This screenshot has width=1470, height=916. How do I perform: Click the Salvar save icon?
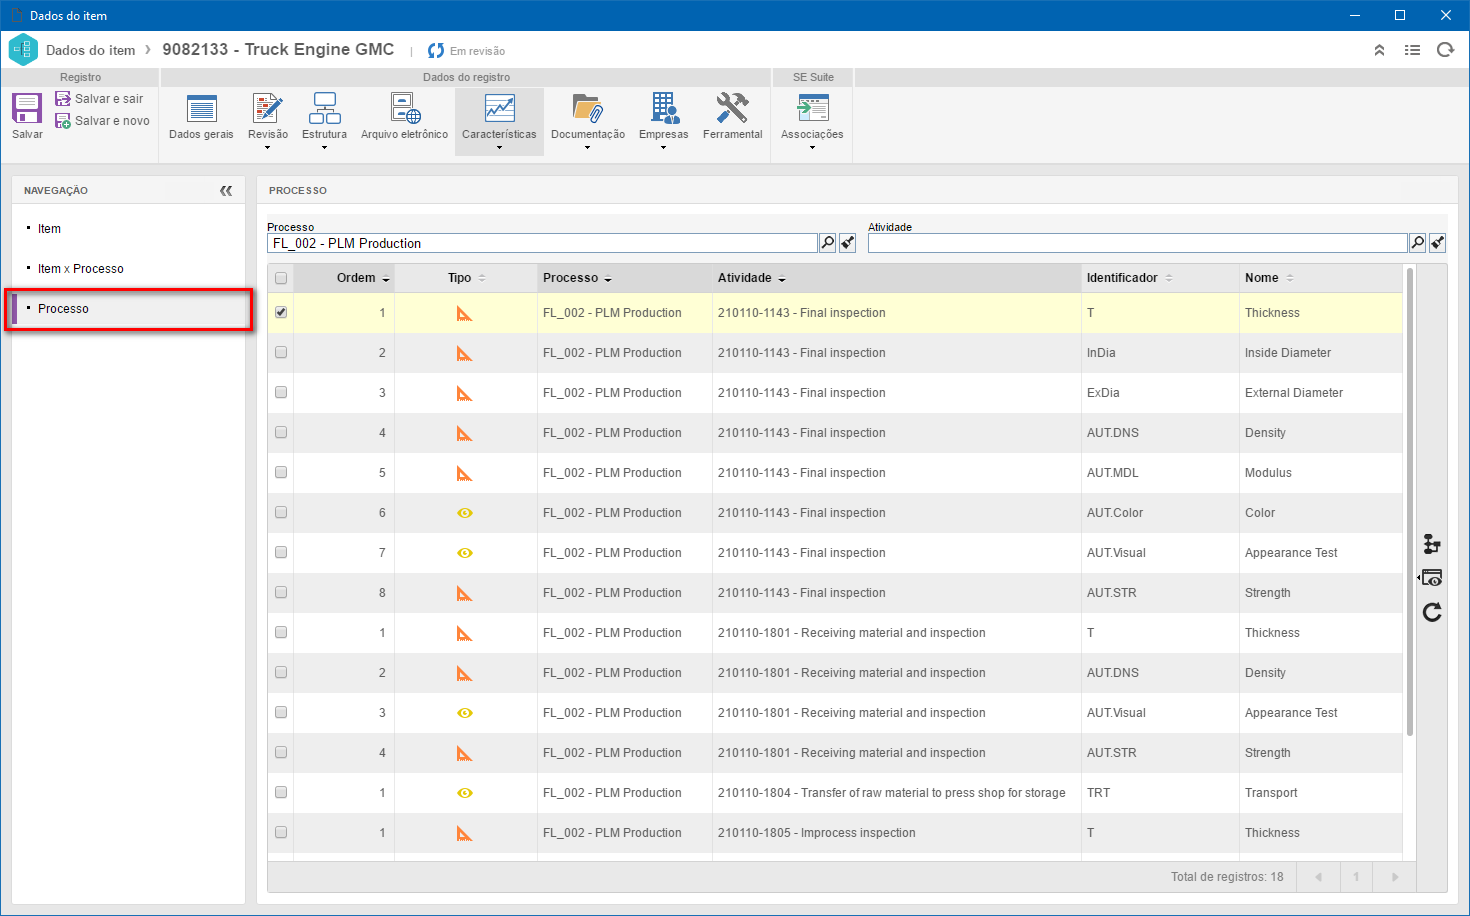click(27, 108)
